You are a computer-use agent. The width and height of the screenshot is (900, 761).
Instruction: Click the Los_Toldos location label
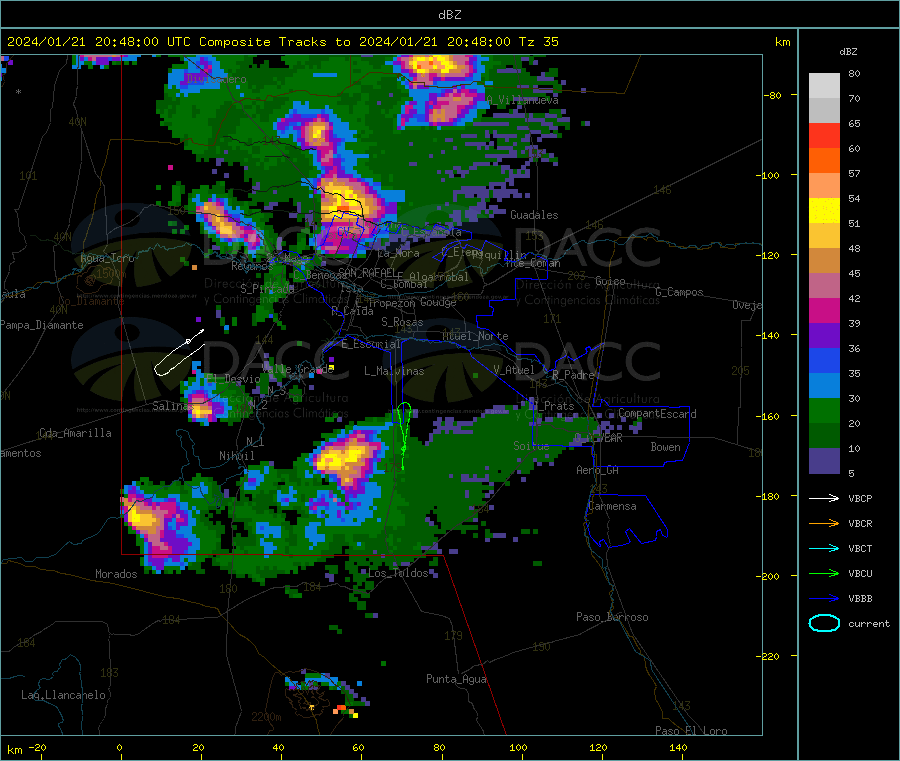pos(398,573)
